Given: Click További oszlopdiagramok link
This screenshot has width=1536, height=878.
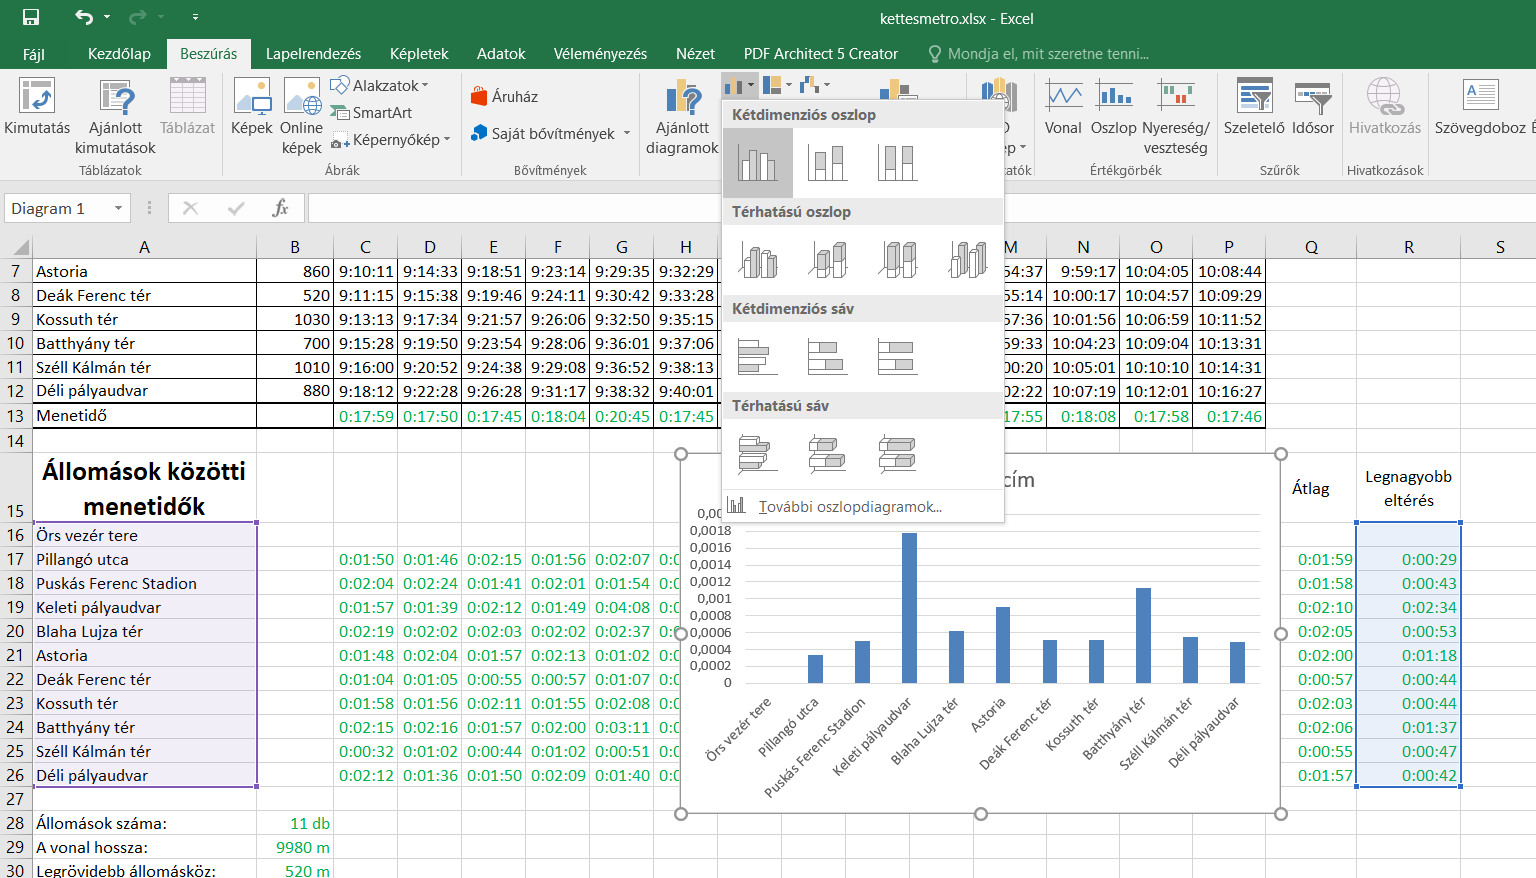Looking at the screenshot, I should pos(849,506).
